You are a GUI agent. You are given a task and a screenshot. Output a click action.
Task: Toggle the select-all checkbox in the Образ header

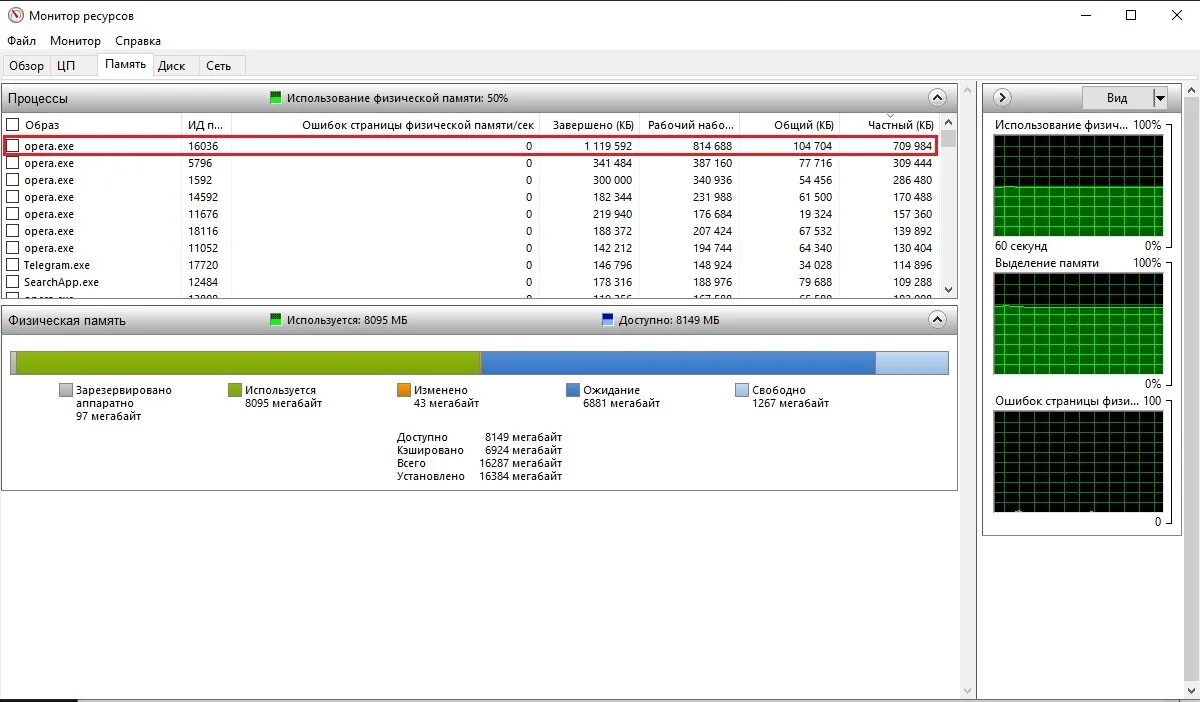tap(13, 125)
